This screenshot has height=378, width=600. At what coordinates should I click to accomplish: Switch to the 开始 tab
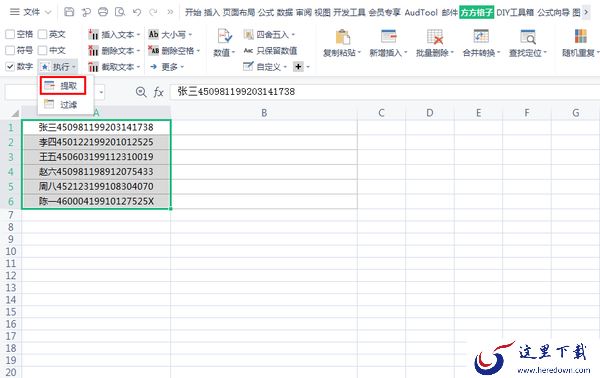click(x=193, y=13)
